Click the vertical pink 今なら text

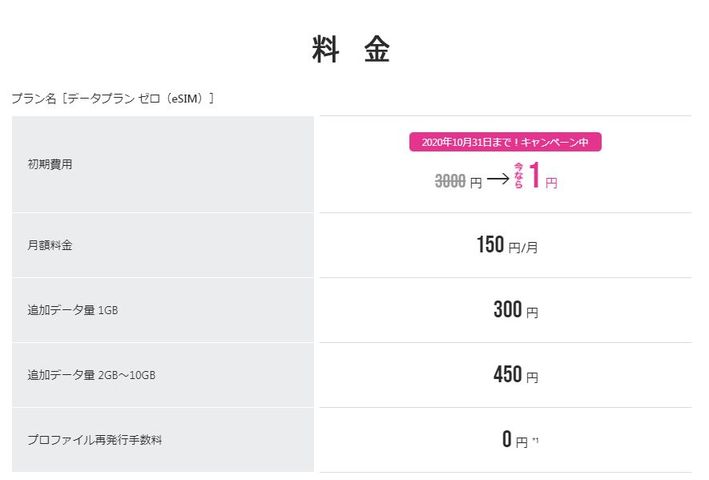[x=519, y=176]
